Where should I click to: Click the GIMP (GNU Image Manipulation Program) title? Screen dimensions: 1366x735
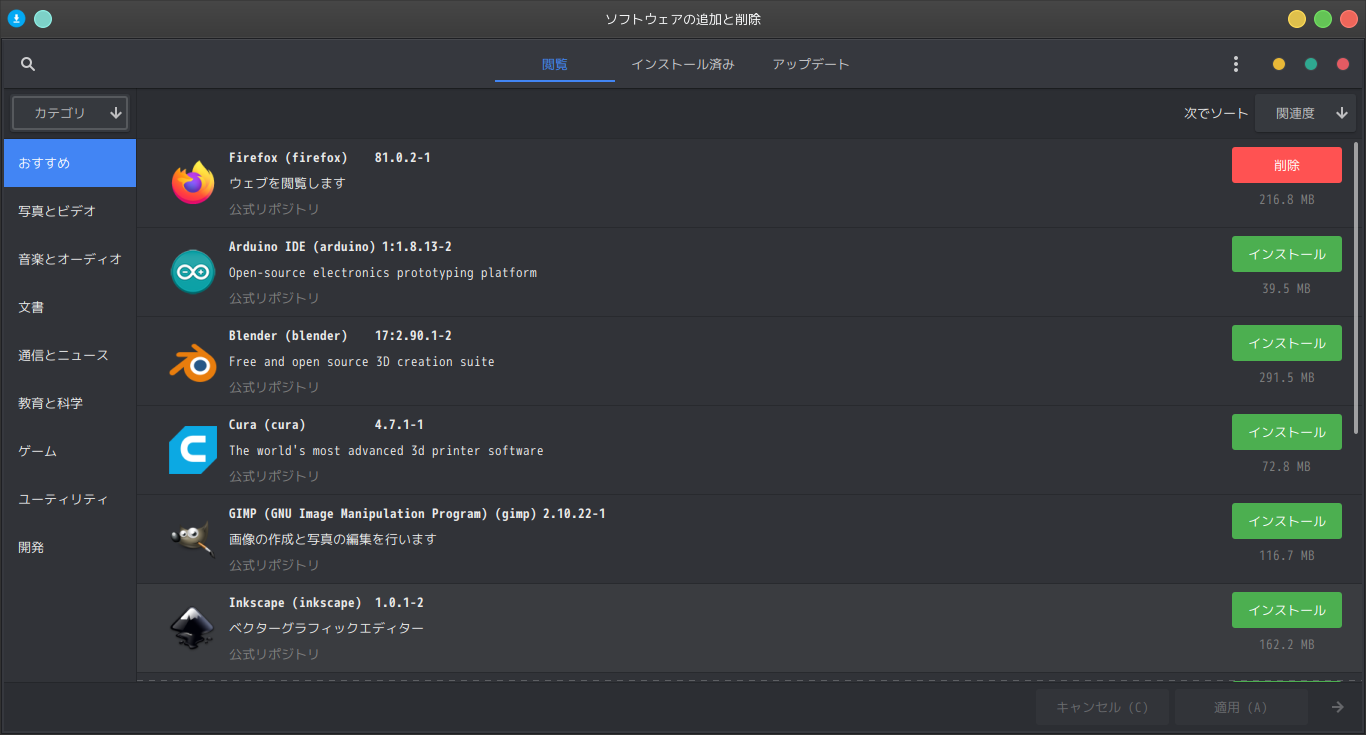[382, 514]
